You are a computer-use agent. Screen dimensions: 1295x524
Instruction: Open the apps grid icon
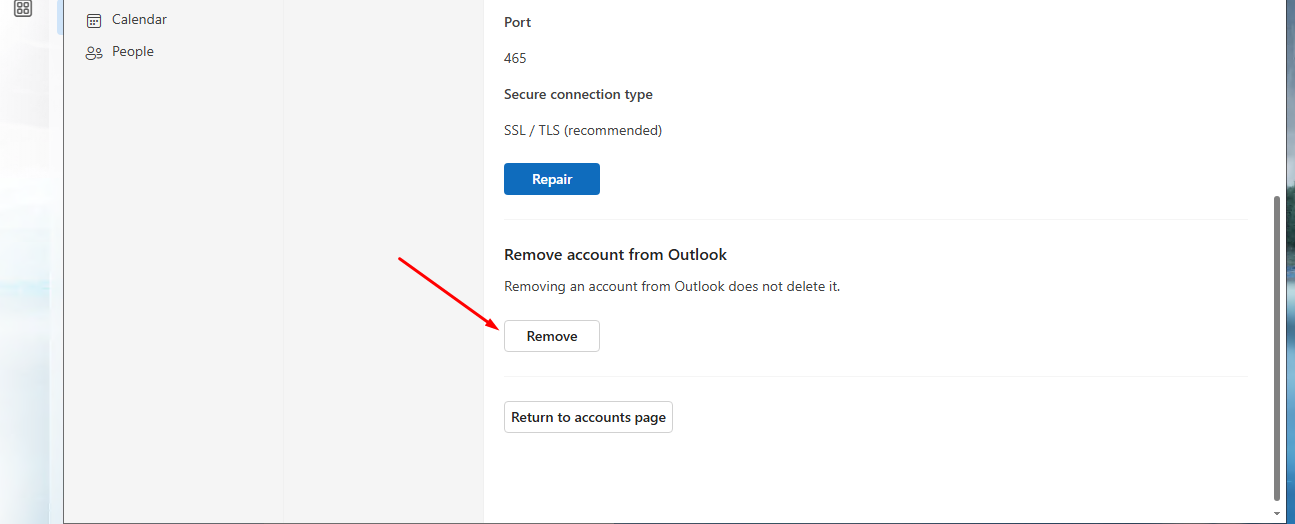coord(23,9)
